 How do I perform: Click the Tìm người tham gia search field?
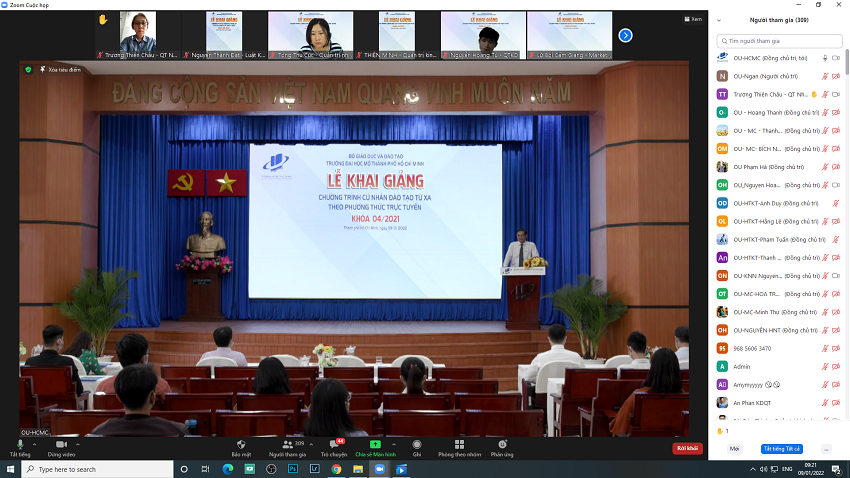click(780, 40)
